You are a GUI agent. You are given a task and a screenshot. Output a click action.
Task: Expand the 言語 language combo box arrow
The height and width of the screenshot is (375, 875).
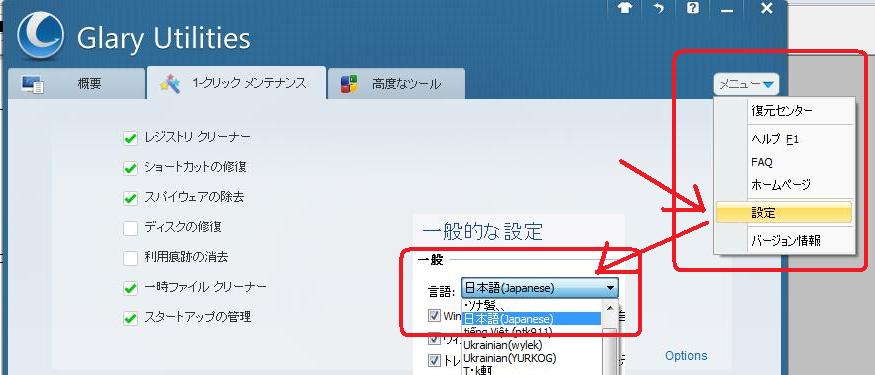click(x=610, y=289)
